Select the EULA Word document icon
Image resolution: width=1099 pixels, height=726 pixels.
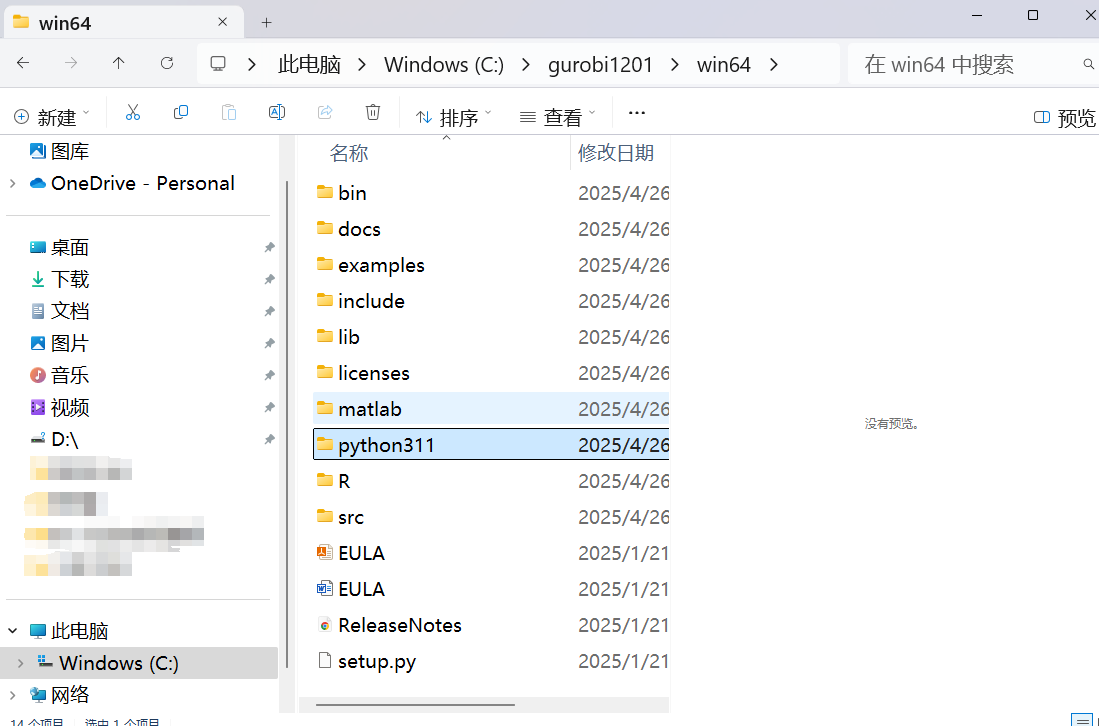[325, 589]
